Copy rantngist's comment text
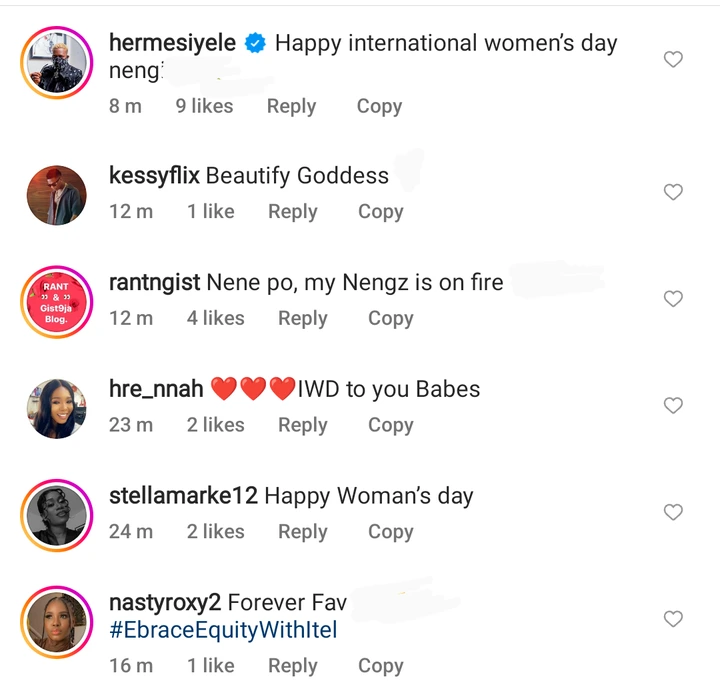The height and width of the screenshot is (691, 720). 390,318
